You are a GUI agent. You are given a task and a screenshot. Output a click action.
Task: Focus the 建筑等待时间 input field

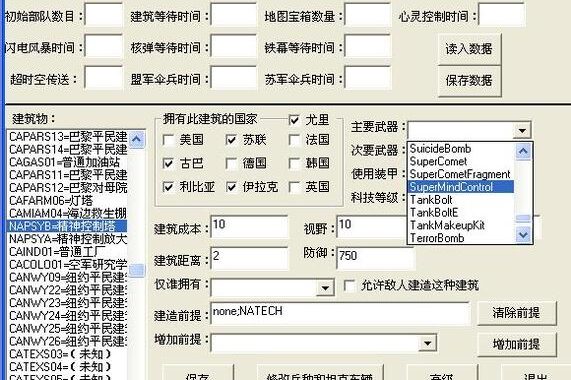(233, 15)
